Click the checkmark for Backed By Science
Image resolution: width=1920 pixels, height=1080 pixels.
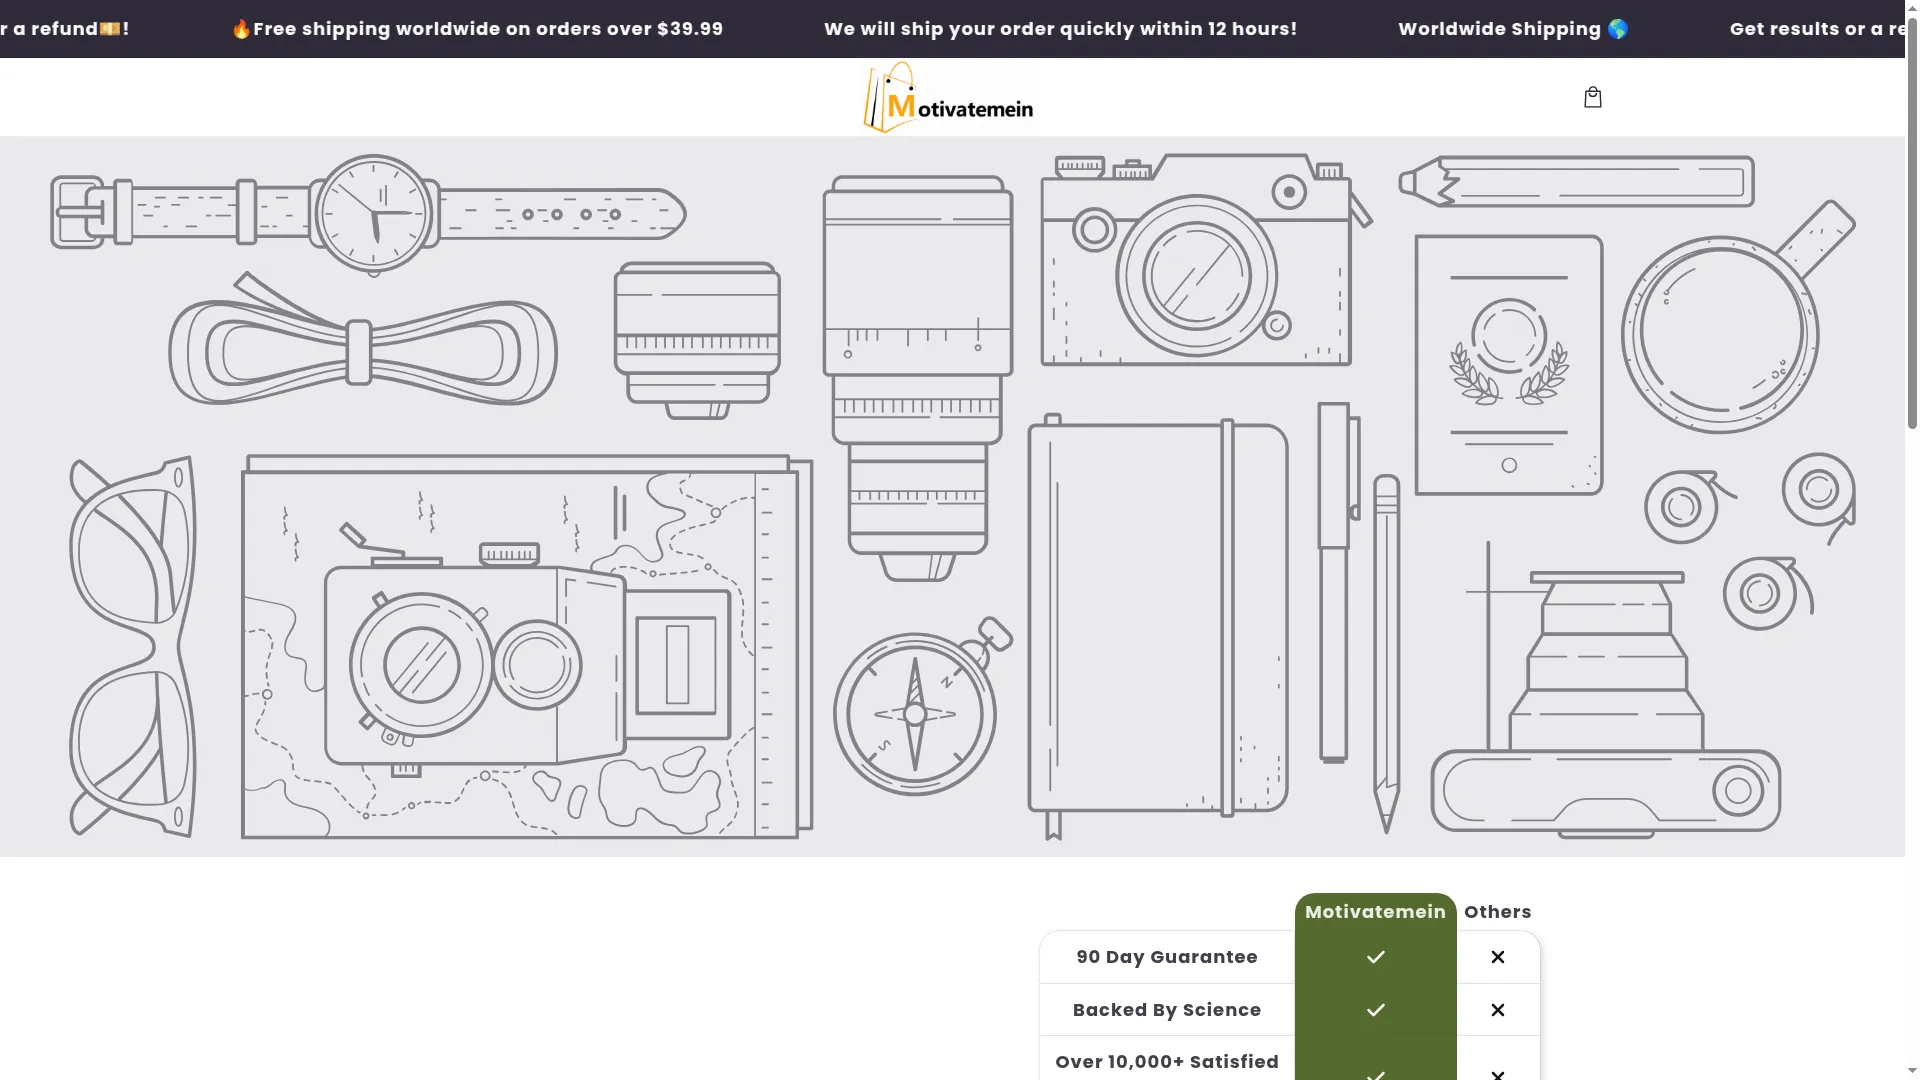pyautogui.click(x=1376, y=1010)
